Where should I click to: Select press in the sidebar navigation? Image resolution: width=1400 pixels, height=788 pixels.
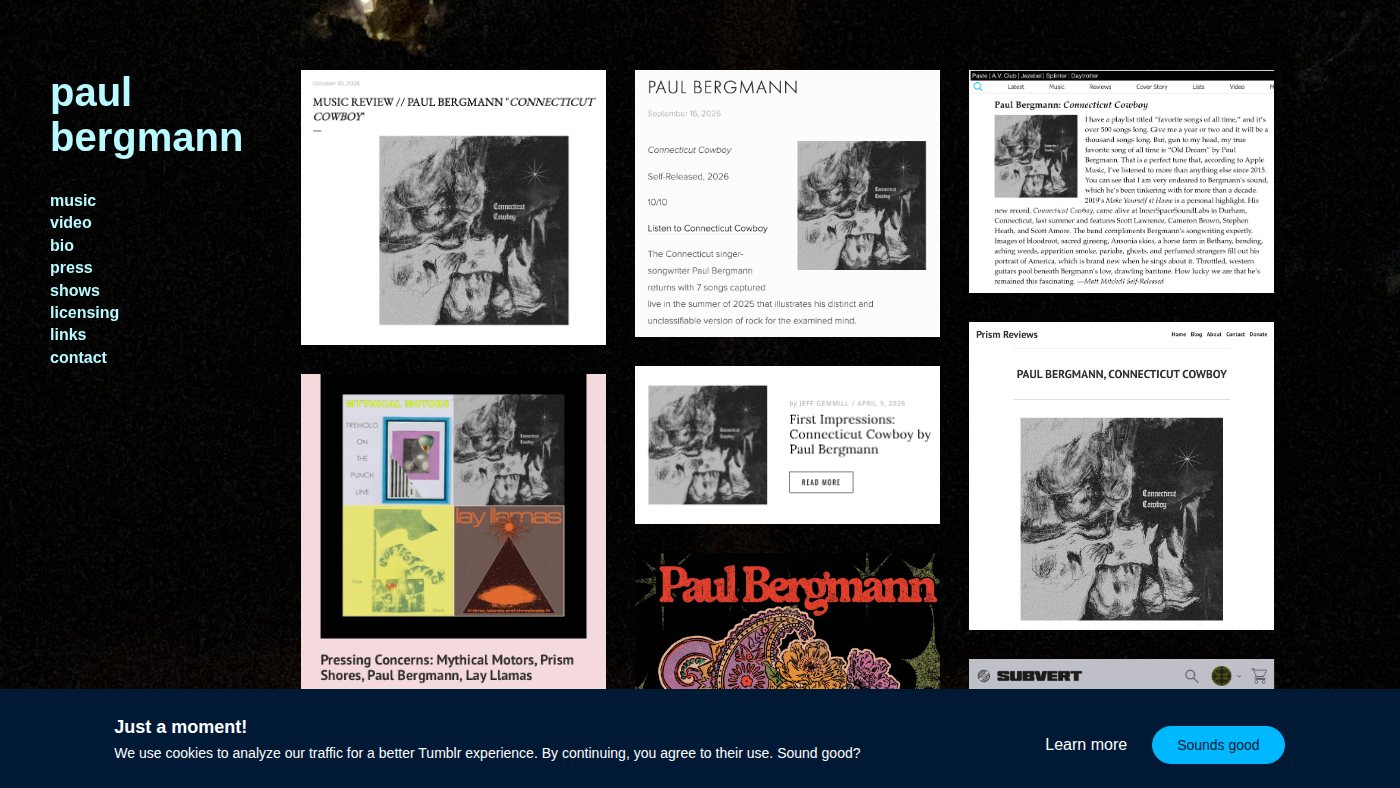tap(71, 267)
